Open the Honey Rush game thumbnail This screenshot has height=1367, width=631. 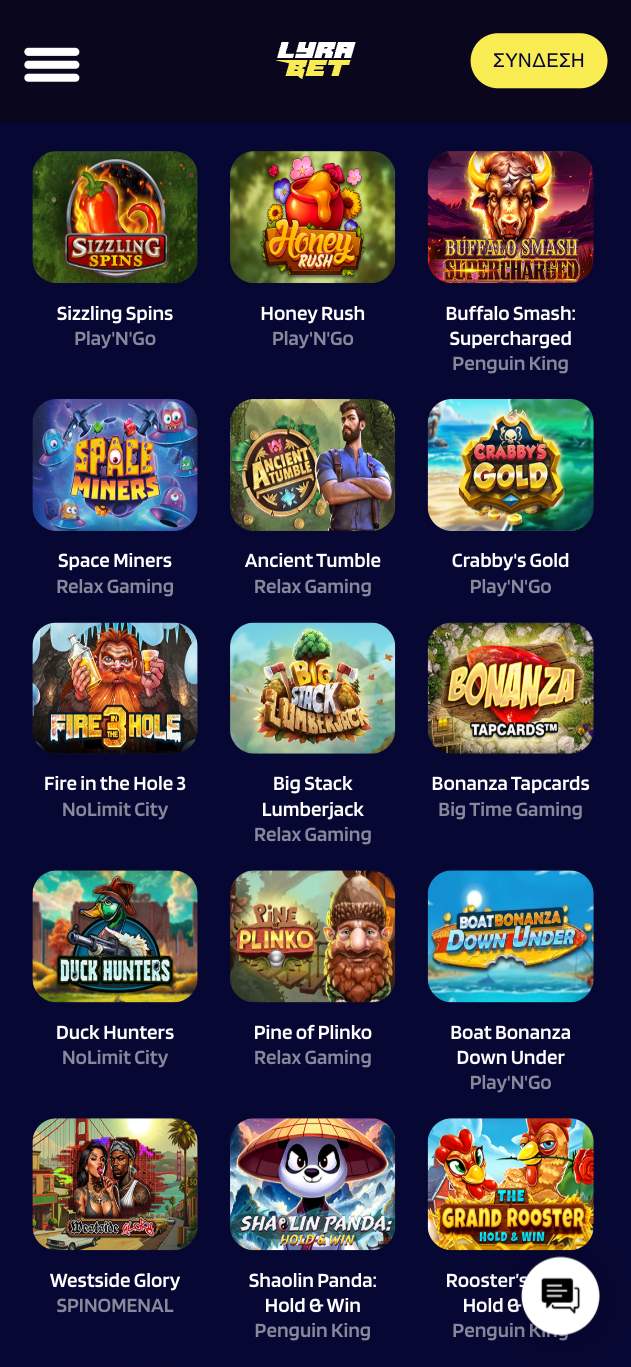coord(313,217)
